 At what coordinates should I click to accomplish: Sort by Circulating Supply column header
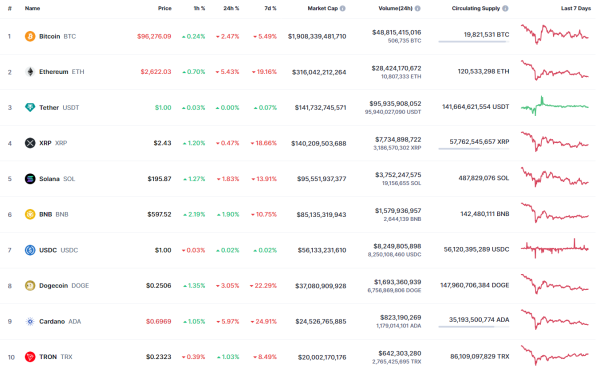(x=476, y=8)
